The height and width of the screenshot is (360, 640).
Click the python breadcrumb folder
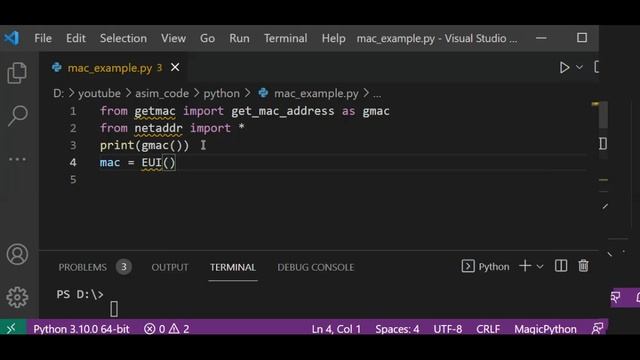[x=222, y=93]
